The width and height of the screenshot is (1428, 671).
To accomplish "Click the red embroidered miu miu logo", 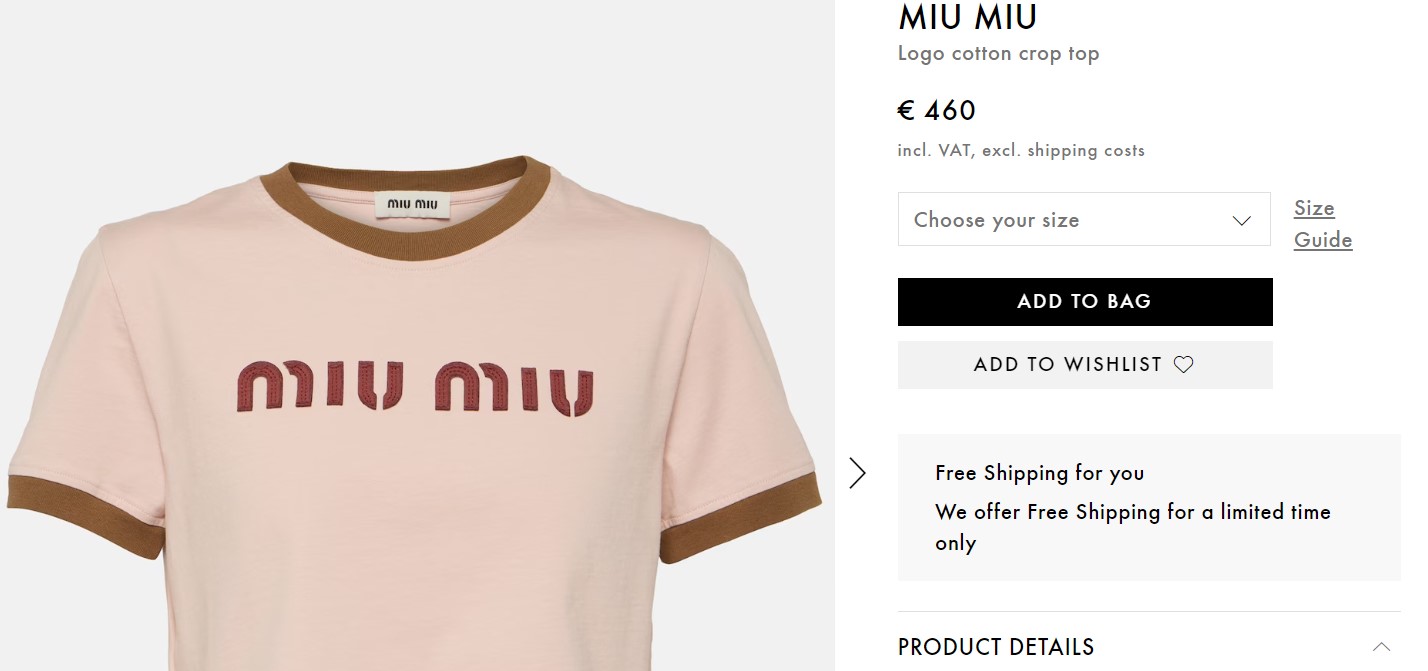I will 415,386.
